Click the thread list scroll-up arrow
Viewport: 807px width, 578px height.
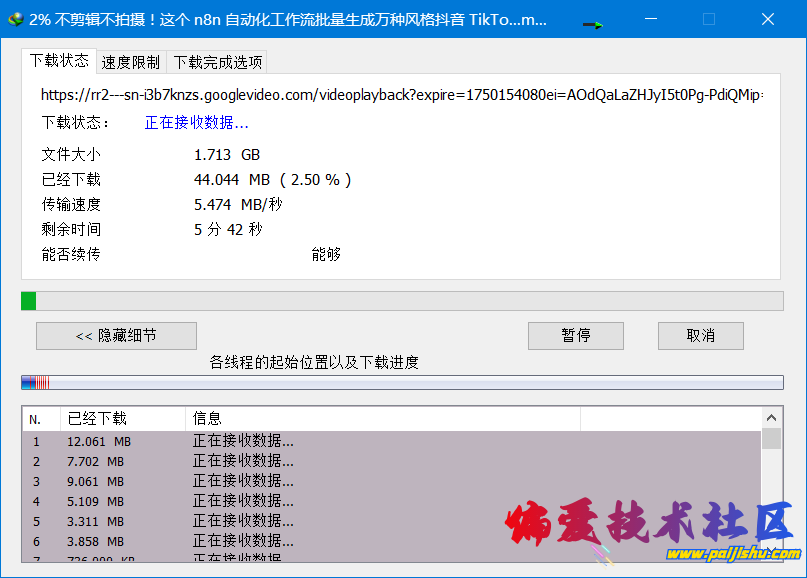pos(771,418)
